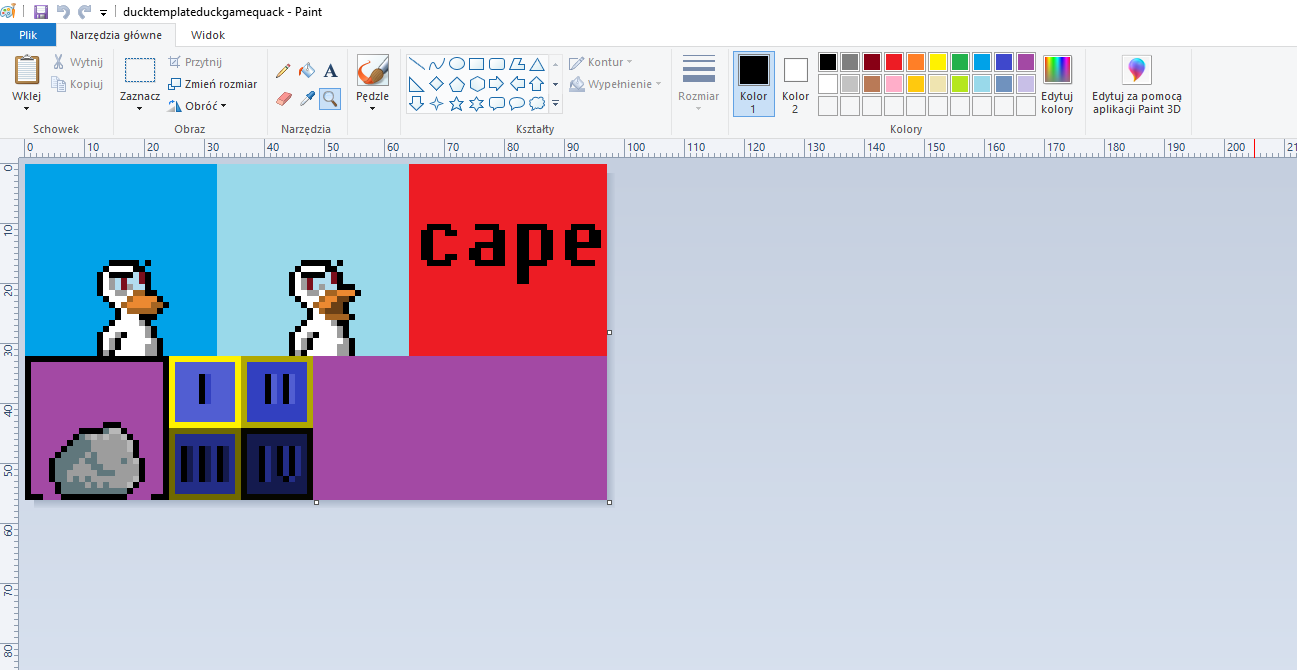
Task: Click the rectangular Zaznacz selection icon
Action: coord(140,70)
